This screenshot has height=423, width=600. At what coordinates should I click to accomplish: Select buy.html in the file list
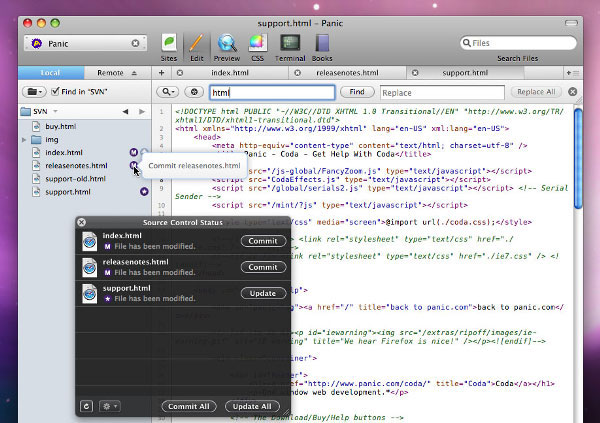click(x=60, y=126)
